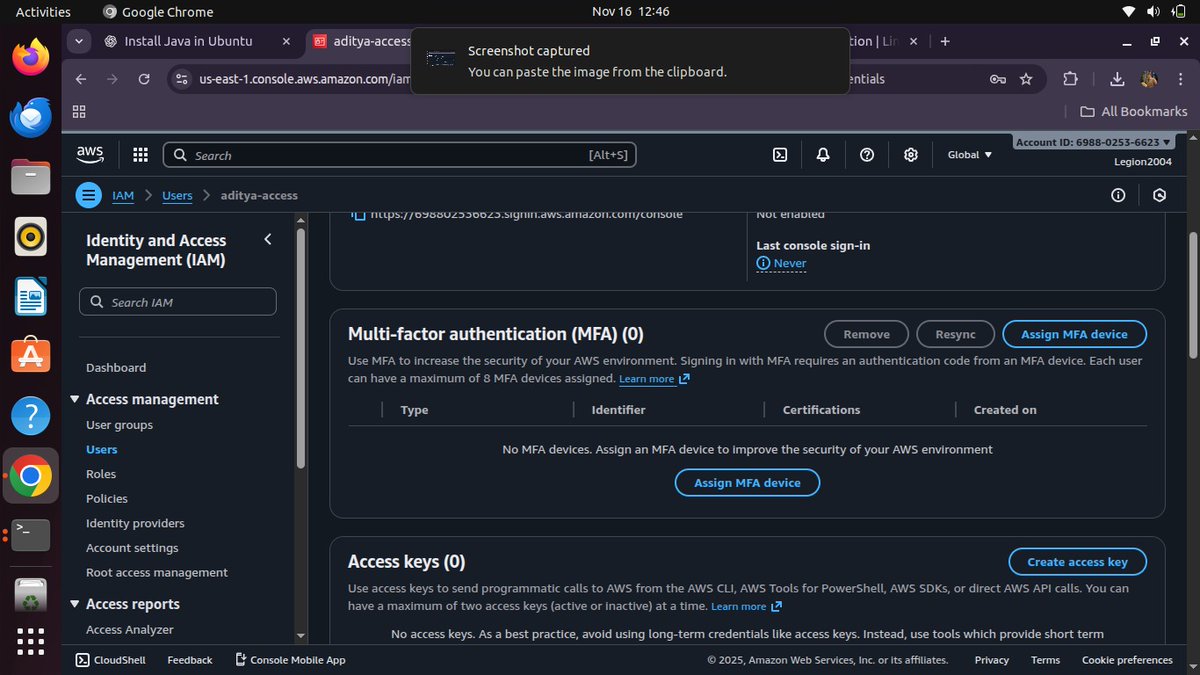This screenshot has width=1200, height=675.
Task: Open the info panel icon
Action: coord(1118,195)
